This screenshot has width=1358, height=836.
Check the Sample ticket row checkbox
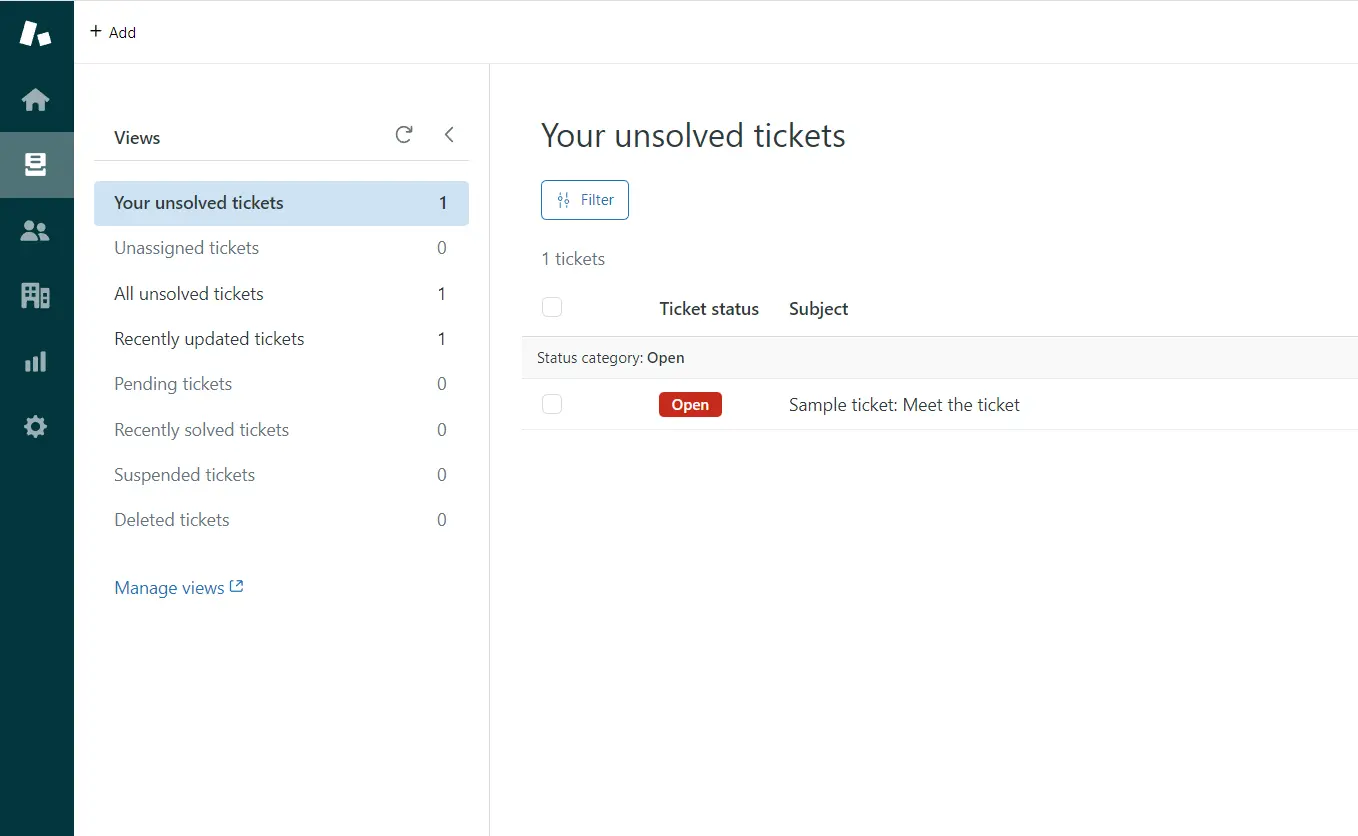(552, 404)
